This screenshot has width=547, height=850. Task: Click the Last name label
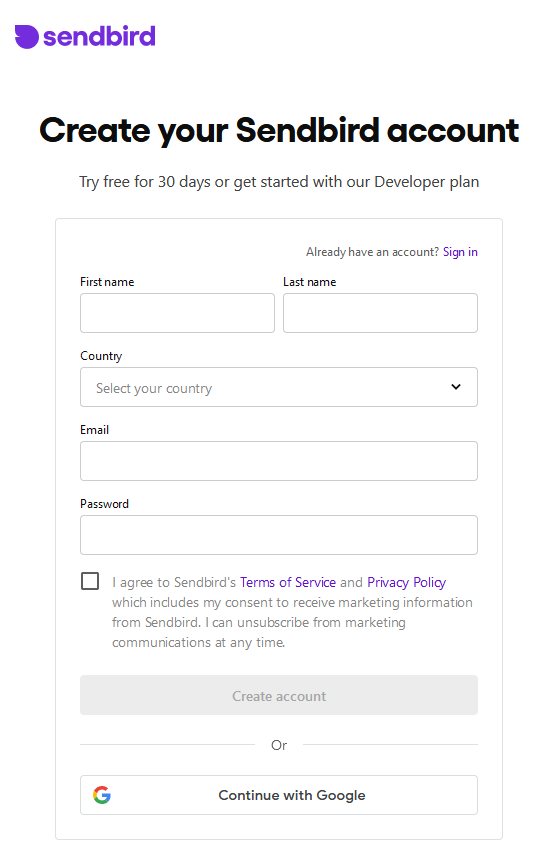(310, 282)
